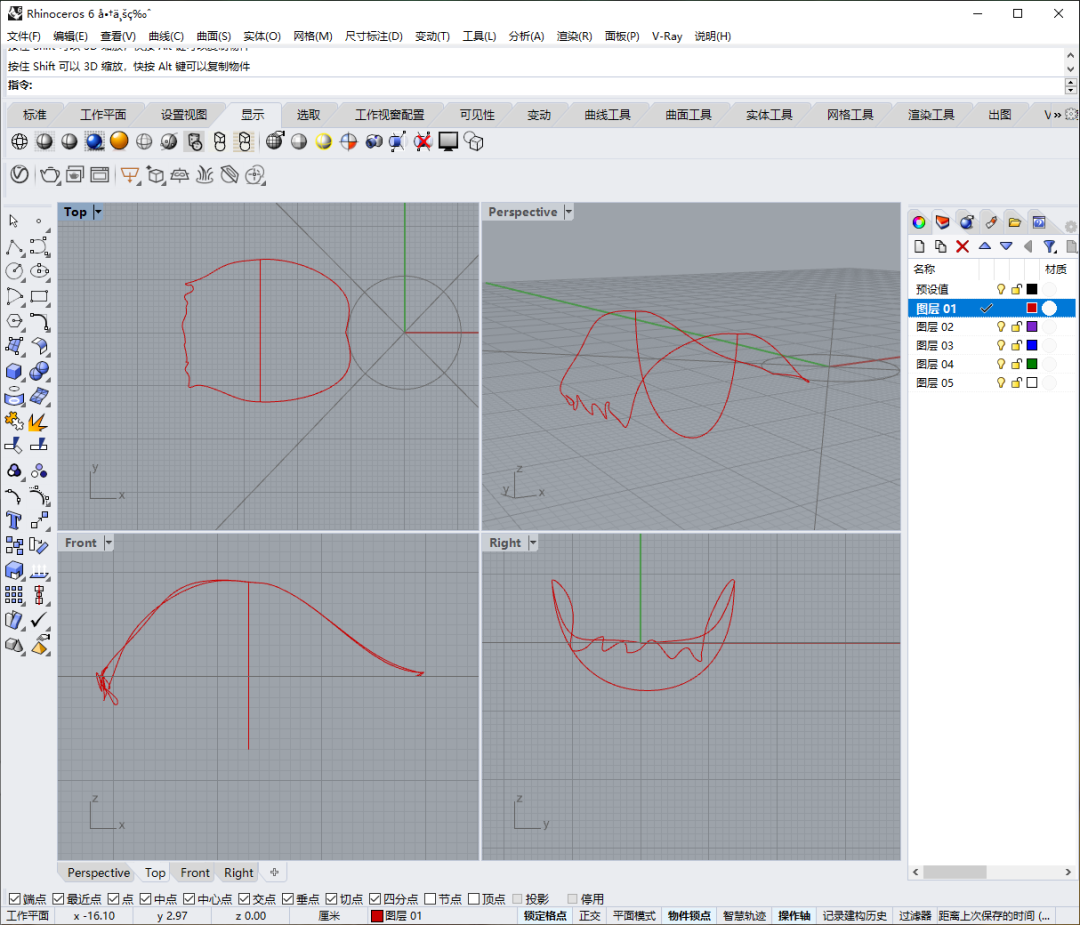Screen dimensions: 1080x925
Task: Select the Ellipse tool
Action: point(40,271)
